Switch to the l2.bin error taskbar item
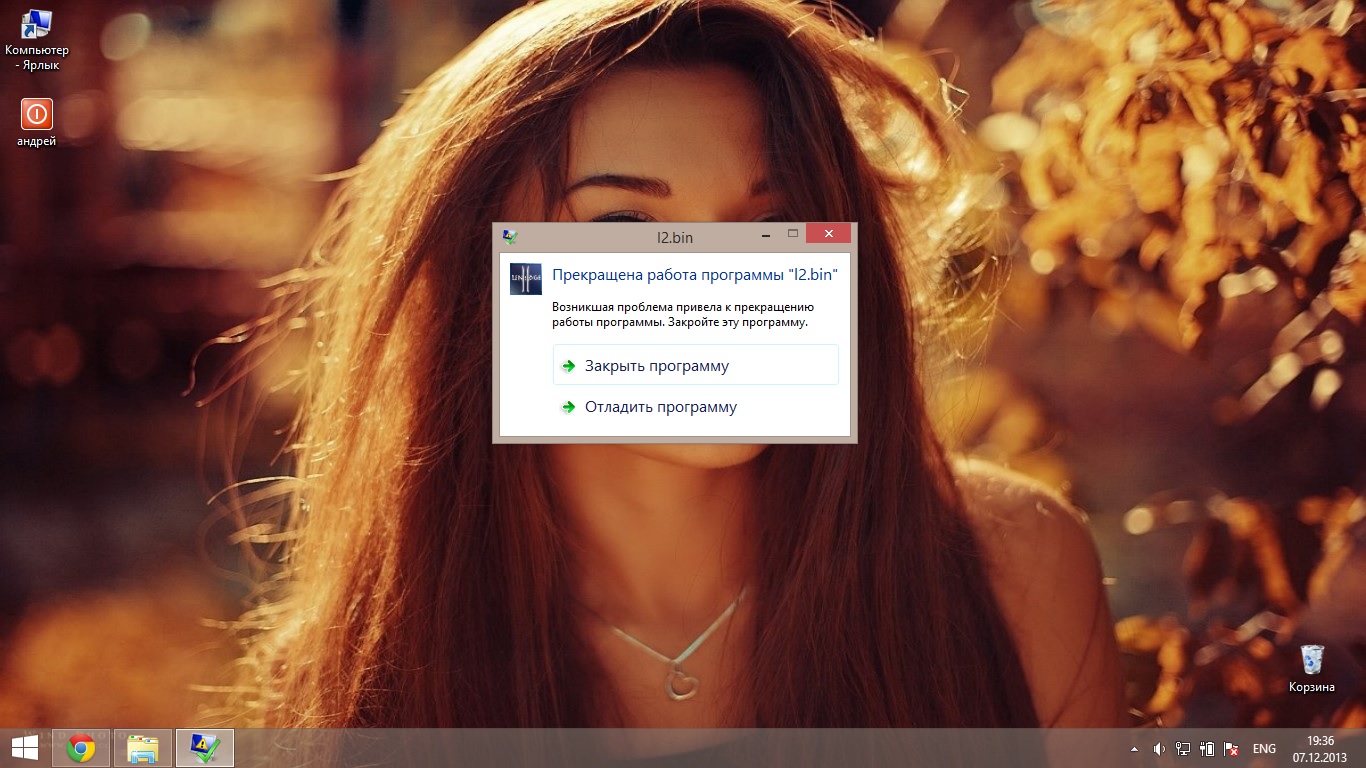This screenshot has height=768, width=1366. click(205, 748)
